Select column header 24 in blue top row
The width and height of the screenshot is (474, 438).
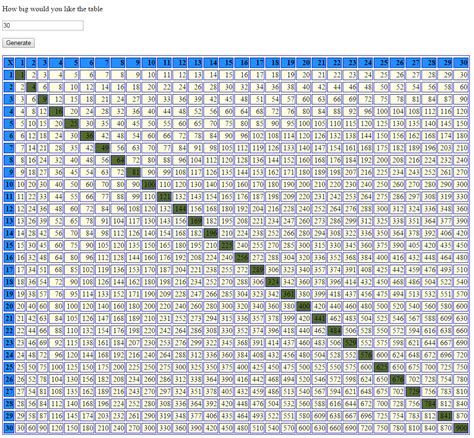click(366, 62)
